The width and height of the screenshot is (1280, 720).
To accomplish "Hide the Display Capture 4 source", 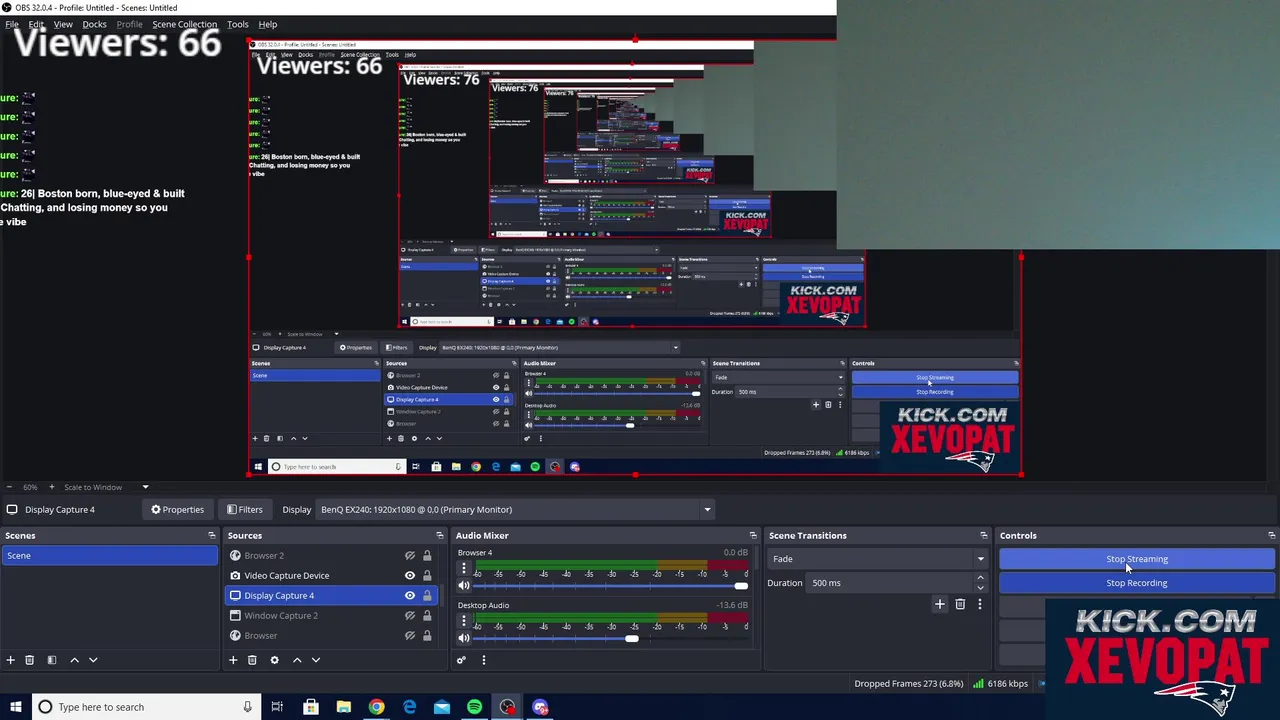I will click(x=409, y=595).
